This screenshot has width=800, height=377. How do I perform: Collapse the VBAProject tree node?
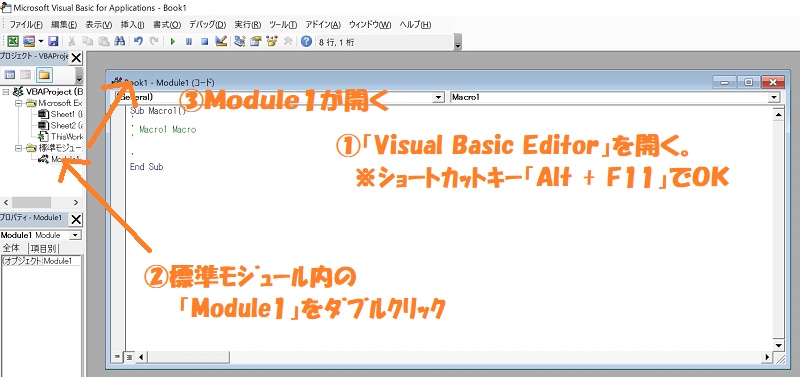[x=6, y=92]
